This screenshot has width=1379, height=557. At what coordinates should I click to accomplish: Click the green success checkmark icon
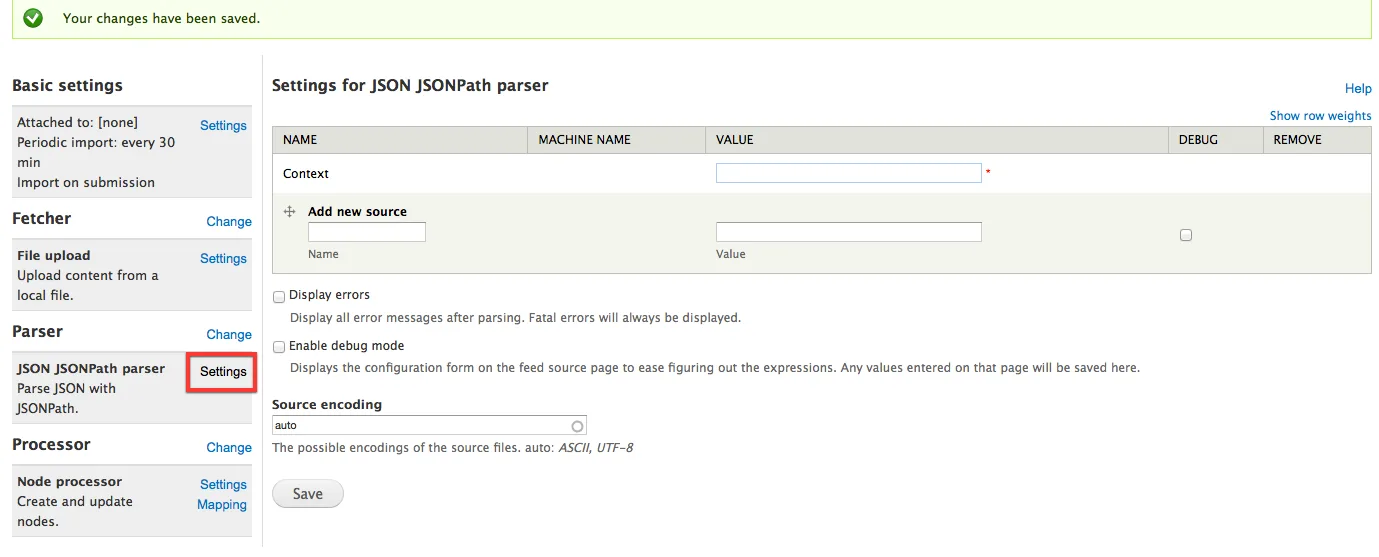pos(33,18)
